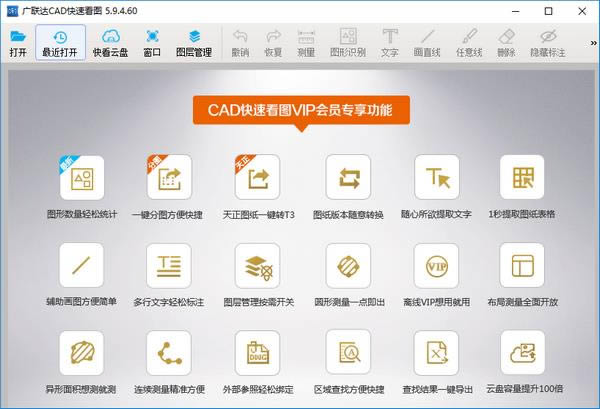This screenshot has height=409, width=600.
Task: Select the 任意线 freehand line tool
Action: 469,43
